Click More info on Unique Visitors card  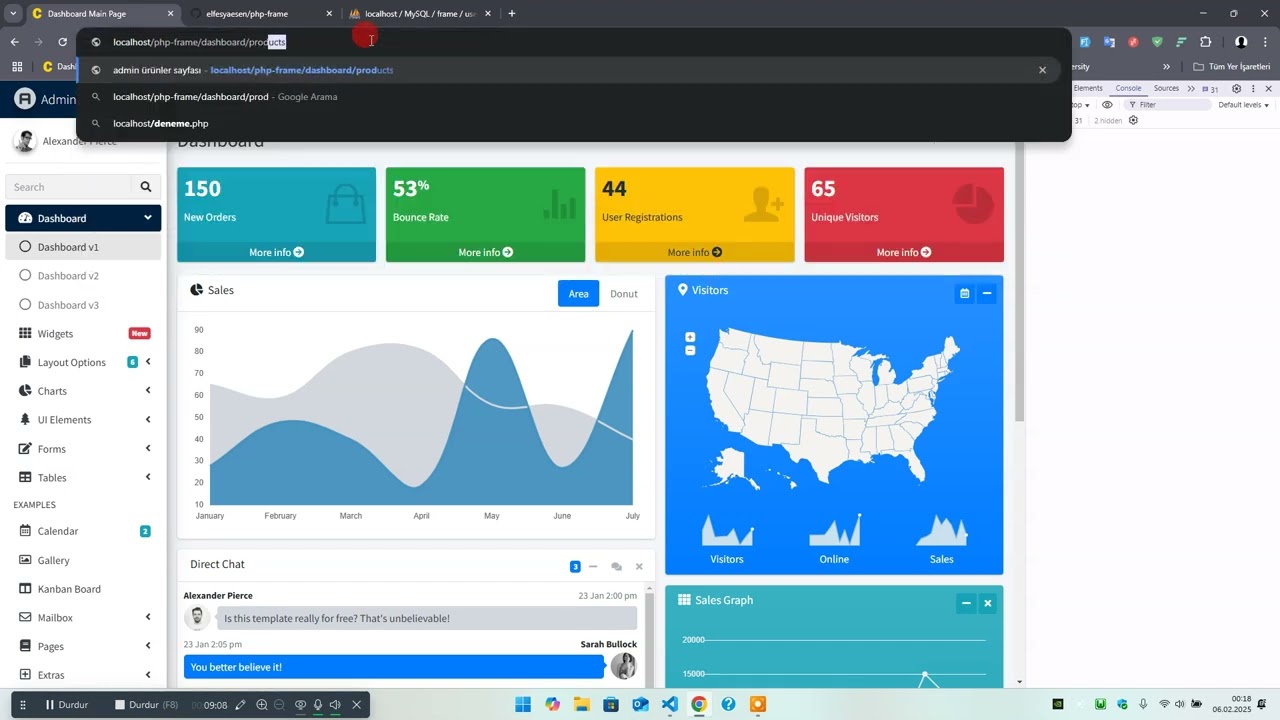(x=904, y=252)
